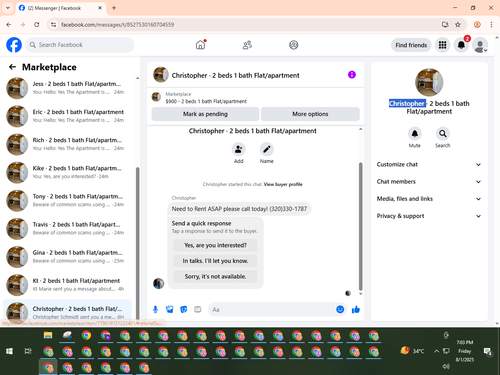Open the Windows notification center icon
500x375 pixels.
tap(488, 351)
